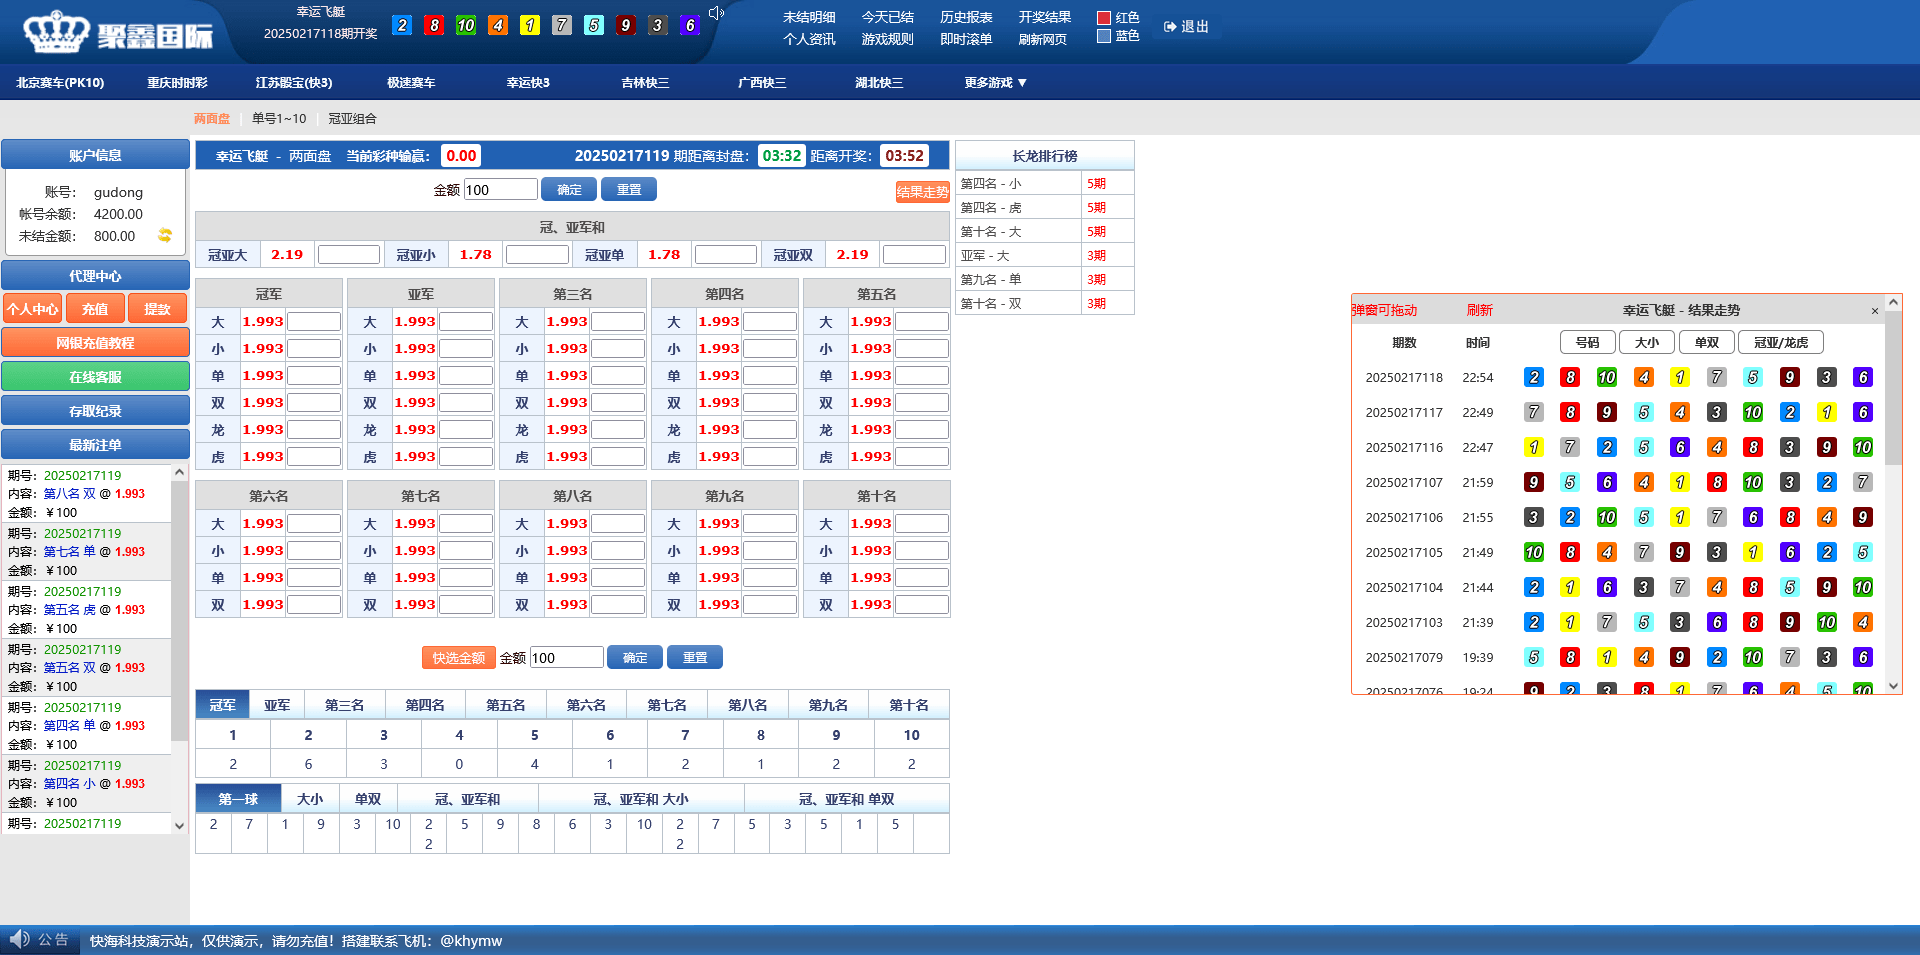The width and height of the screenshot is (1920, 955).
Task: Toggle 大小 view in results trend popup
Action: 1646,342
